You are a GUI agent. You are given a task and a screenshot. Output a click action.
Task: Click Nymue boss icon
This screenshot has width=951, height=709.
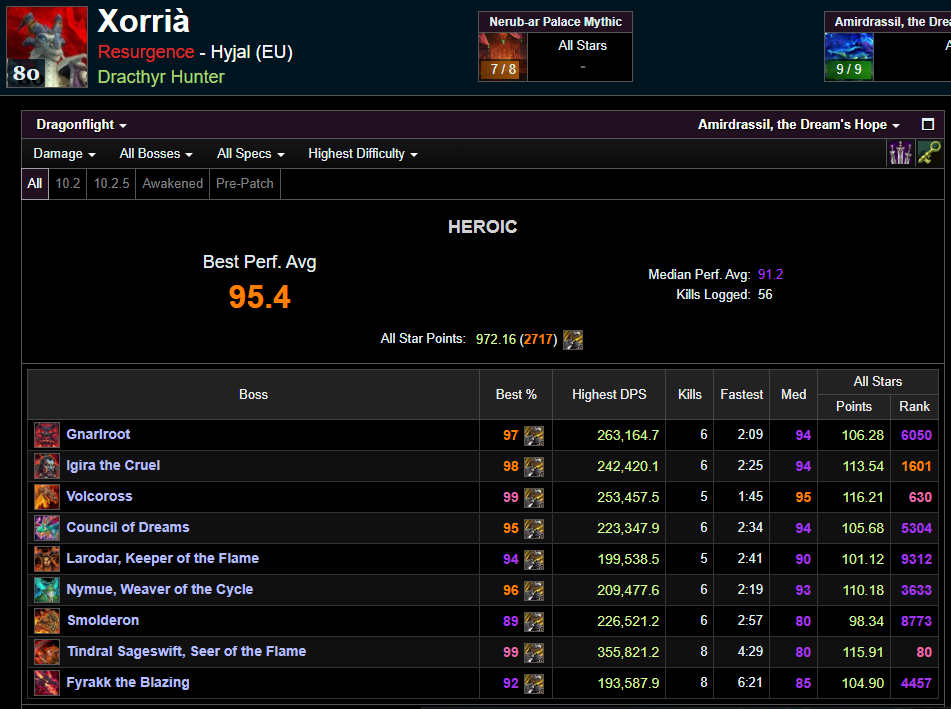47,590
